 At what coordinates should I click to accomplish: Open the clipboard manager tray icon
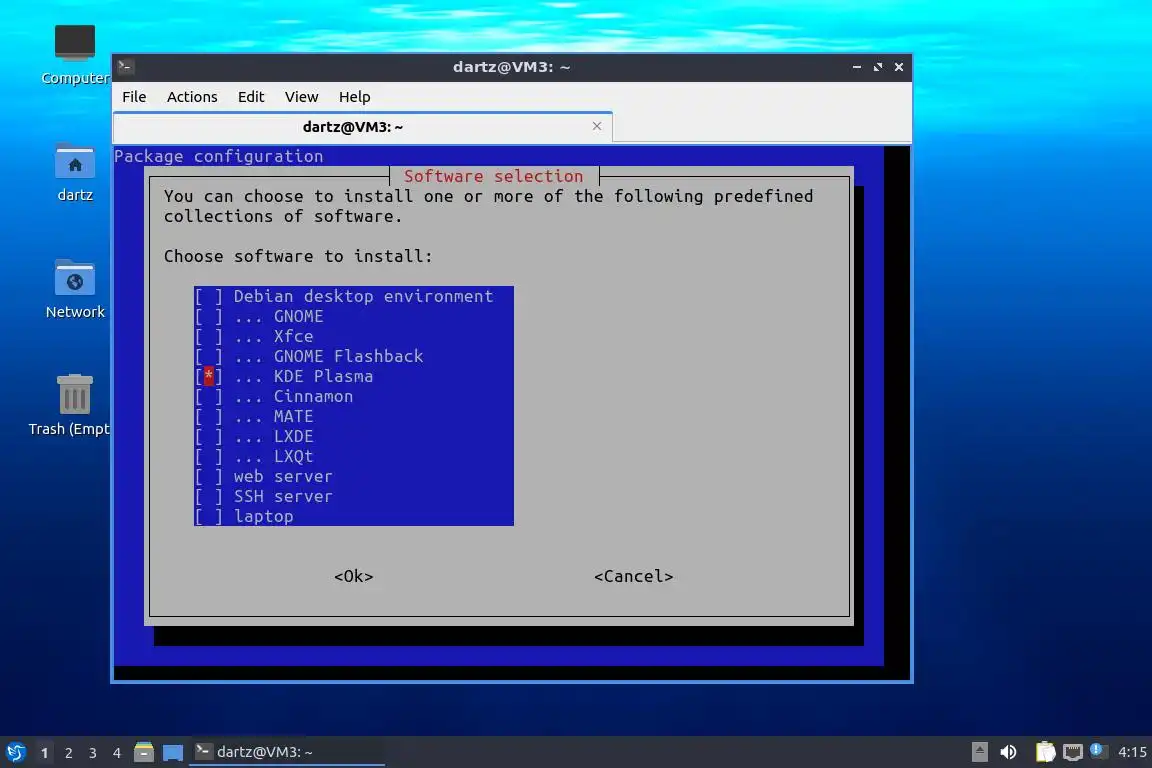1045,752
